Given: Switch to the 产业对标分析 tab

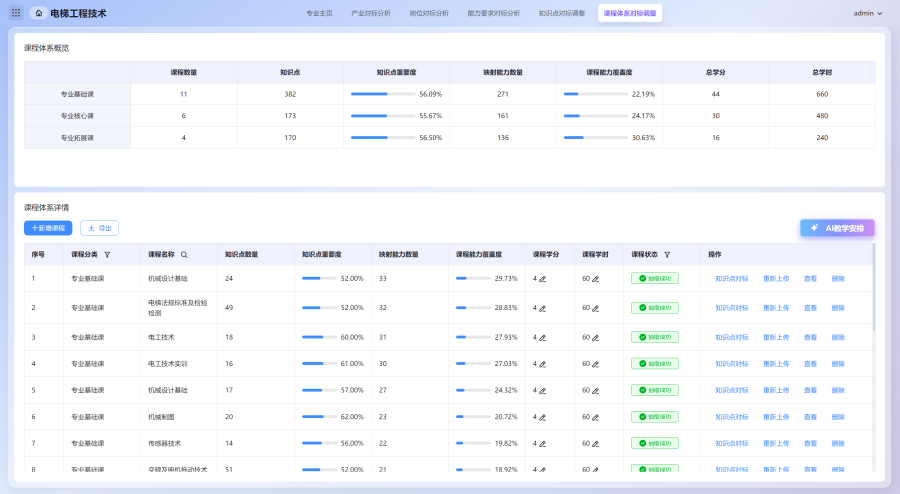Looking at the screenshot, I should (x=371, y=13).
